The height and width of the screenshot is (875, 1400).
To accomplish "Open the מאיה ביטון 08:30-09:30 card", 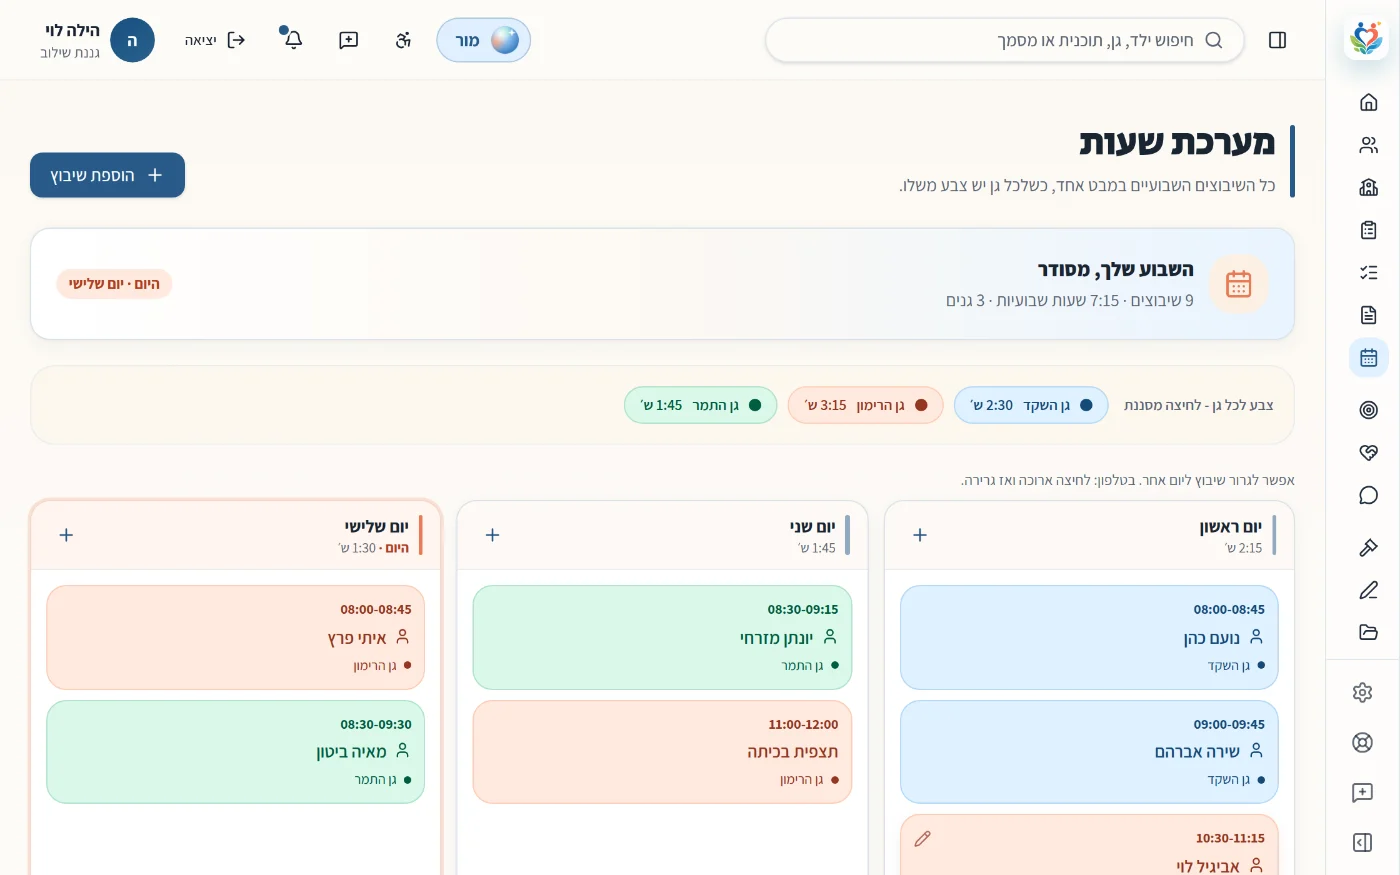I will tap(236, 752).
